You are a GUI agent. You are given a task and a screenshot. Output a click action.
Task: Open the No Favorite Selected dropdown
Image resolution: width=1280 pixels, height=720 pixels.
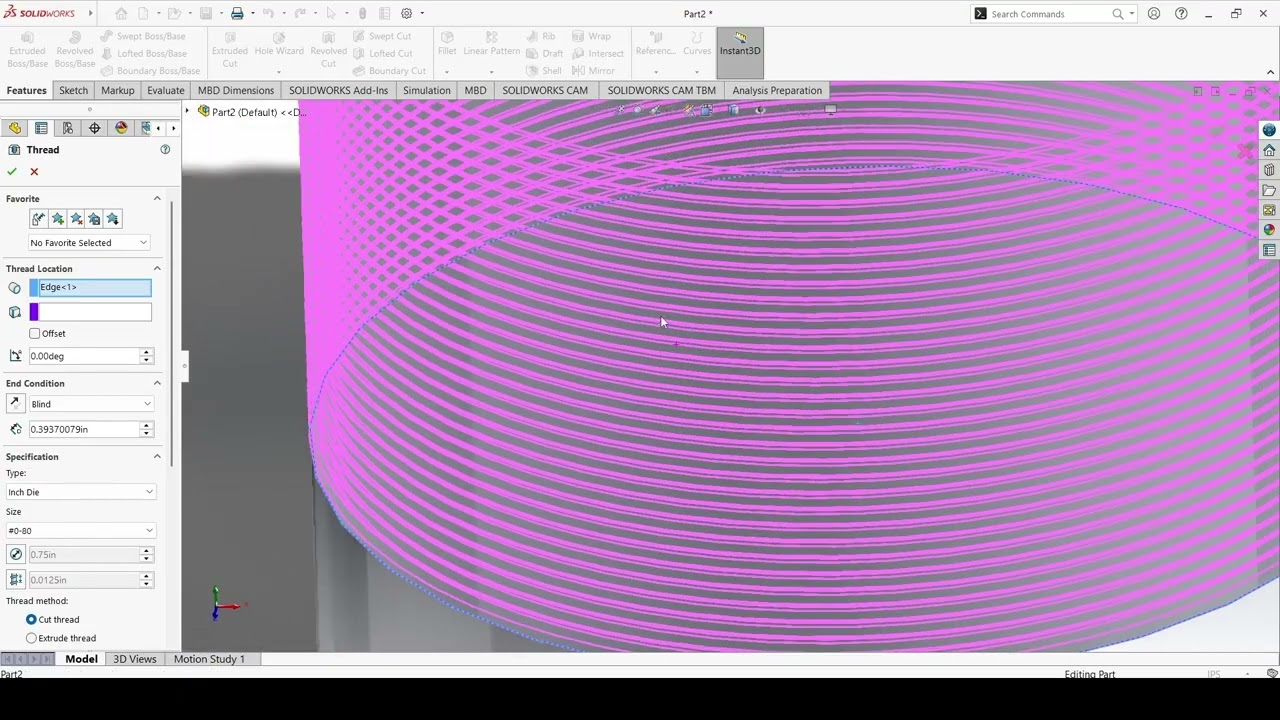[x=89, y=243]
